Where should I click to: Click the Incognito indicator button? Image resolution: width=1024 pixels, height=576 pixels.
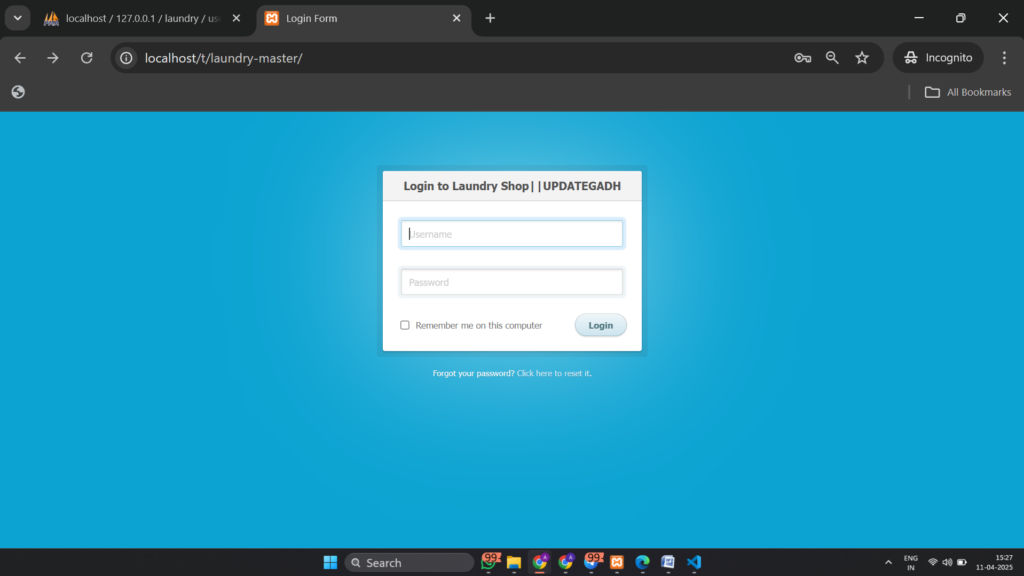(938, 58)
